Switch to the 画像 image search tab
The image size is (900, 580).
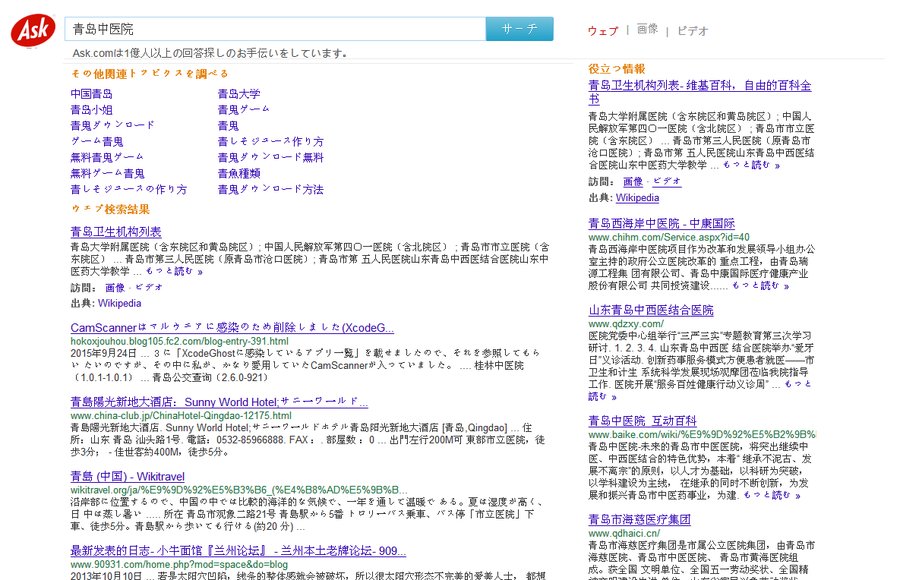[x=646, y=31]
